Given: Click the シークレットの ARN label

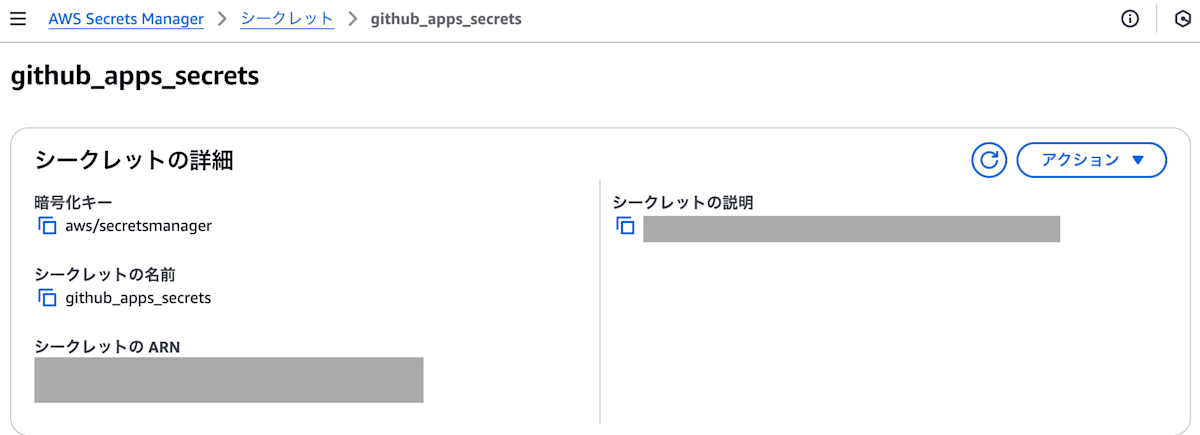Looking at the screenshot, I should pos(107,347).
